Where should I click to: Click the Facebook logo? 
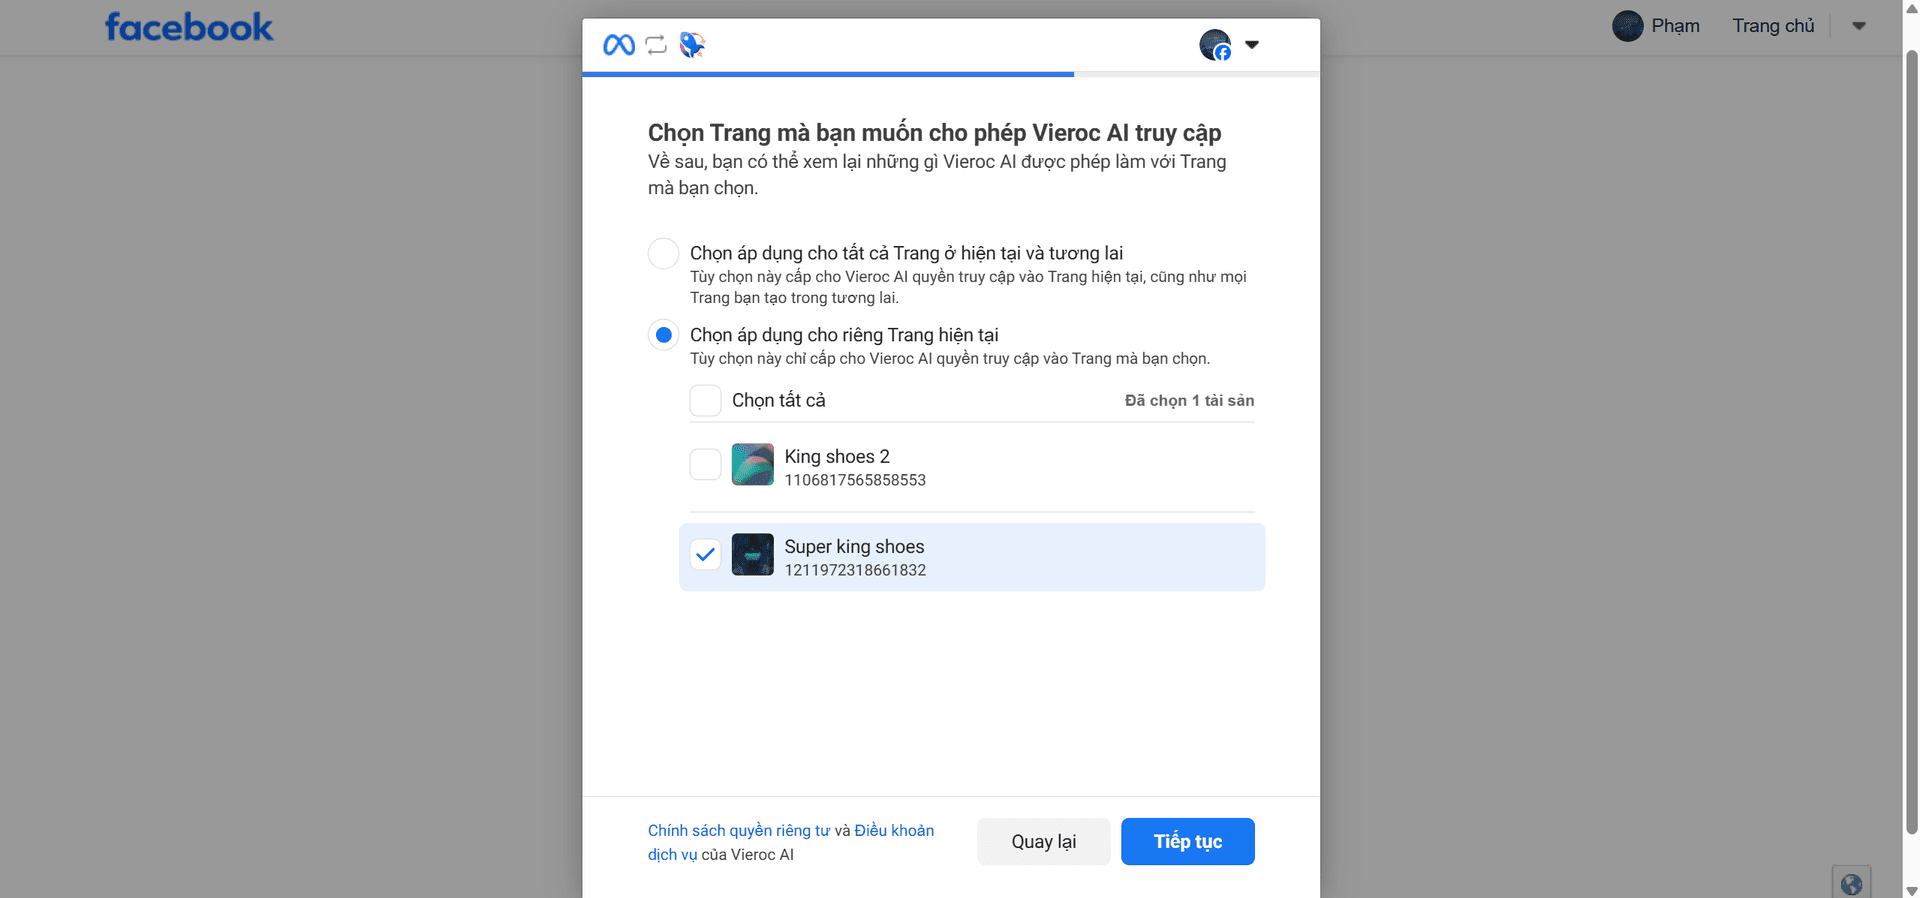tap(189, 27)
